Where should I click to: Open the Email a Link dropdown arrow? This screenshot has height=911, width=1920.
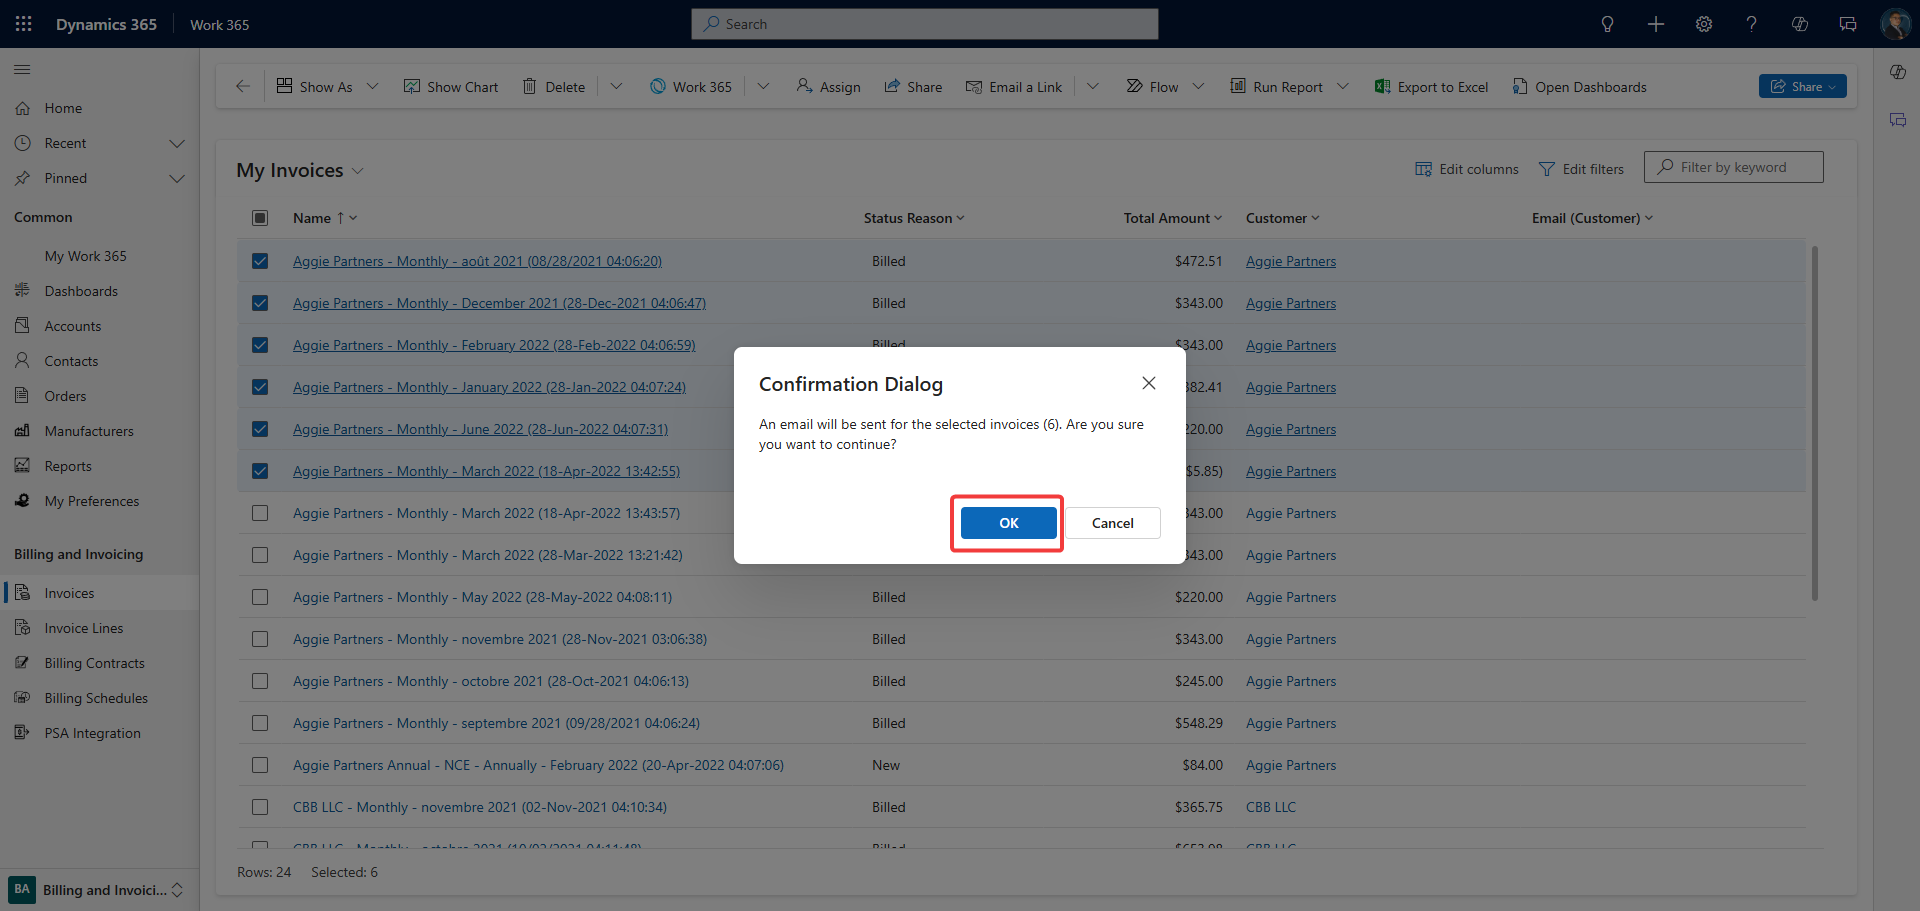tap(1093, 87)
